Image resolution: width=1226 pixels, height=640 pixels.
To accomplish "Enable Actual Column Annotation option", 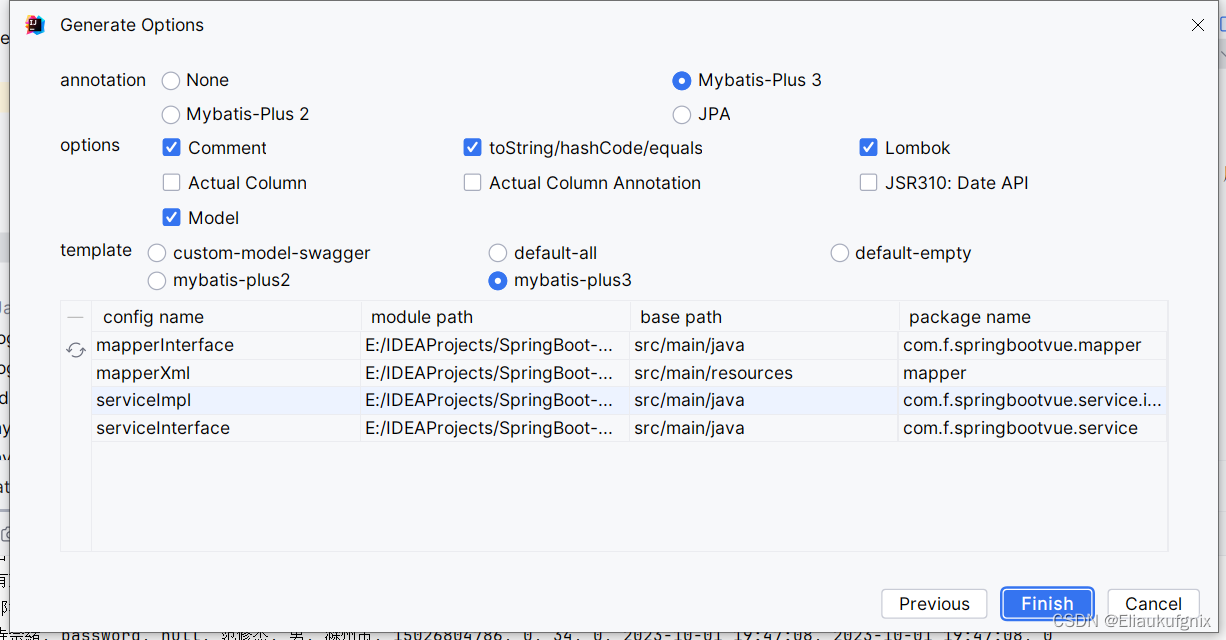I will tap(473, 183).
